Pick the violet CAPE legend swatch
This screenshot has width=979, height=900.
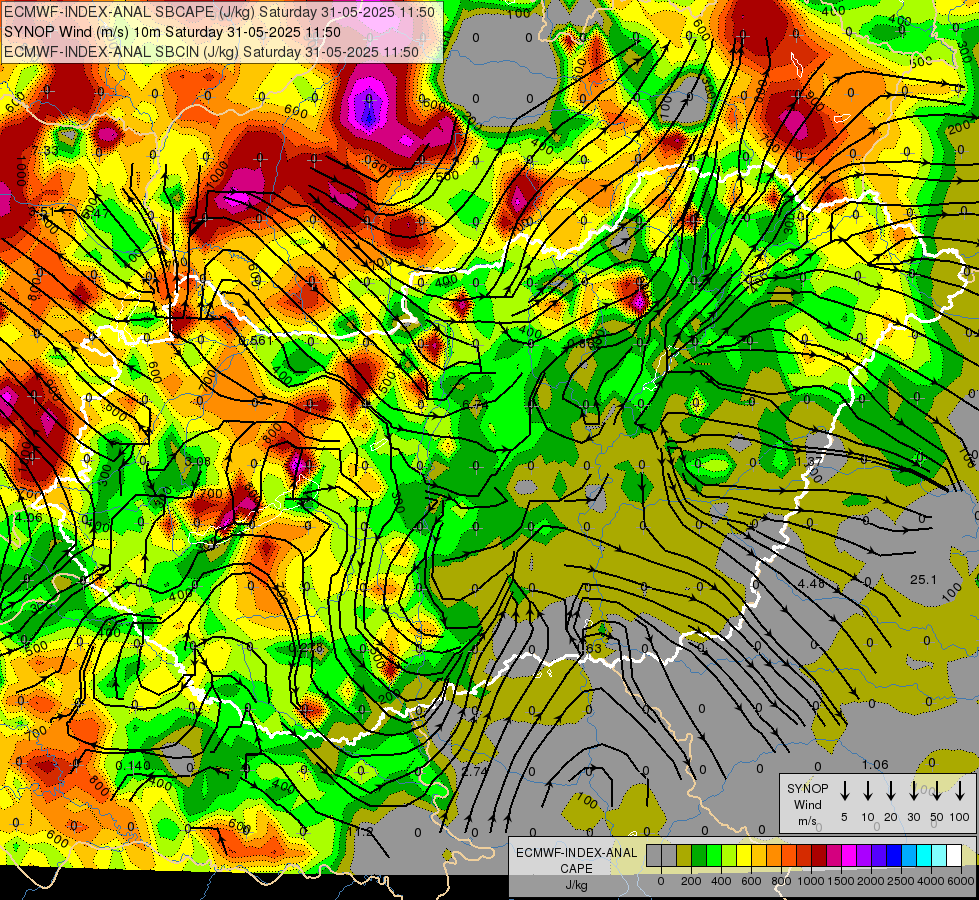click(x=863, y=855)
